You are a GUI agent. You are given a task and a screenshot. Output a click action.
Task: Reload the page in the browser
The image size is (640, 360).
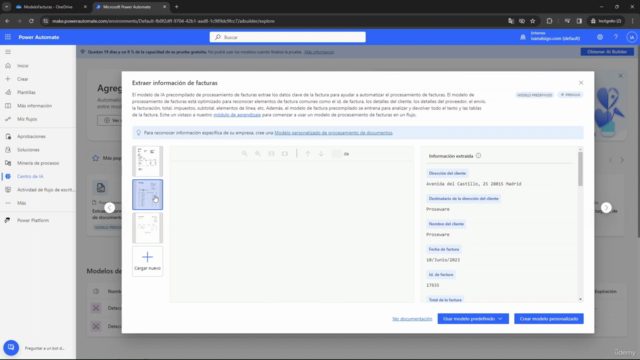31,21
